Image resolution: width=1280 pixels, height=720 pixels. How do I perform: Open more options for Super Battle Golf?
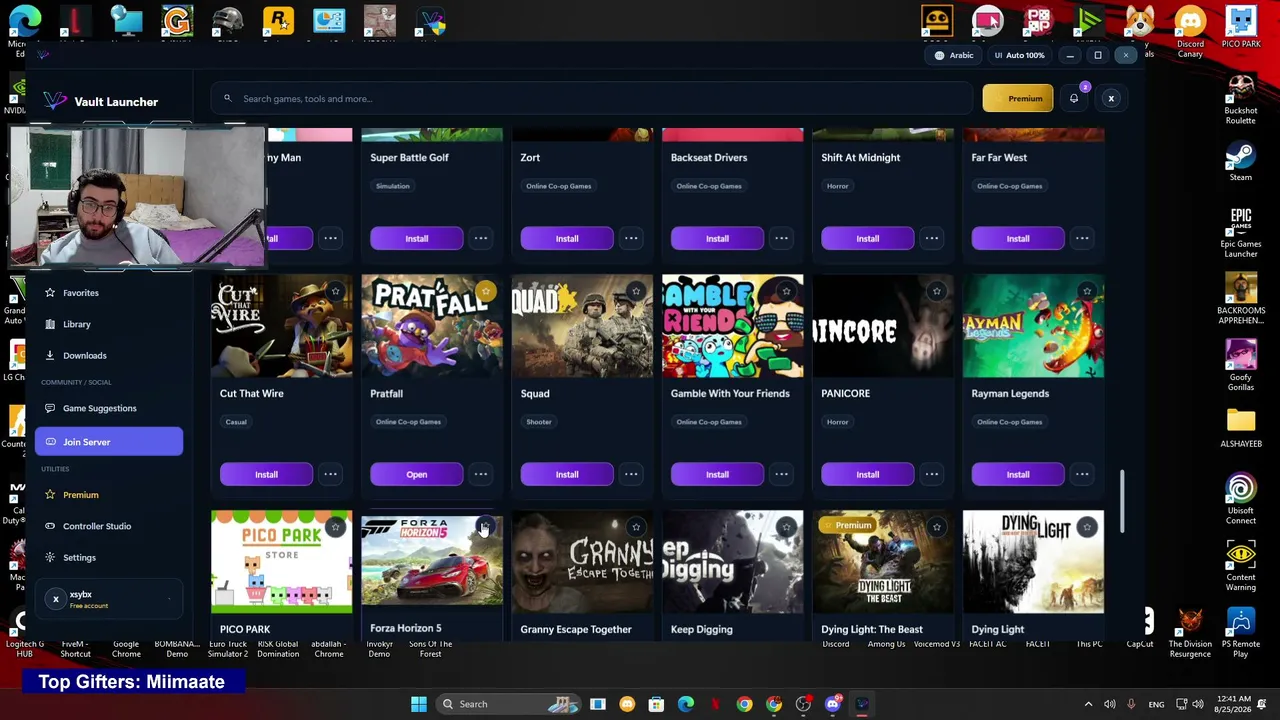481,238
